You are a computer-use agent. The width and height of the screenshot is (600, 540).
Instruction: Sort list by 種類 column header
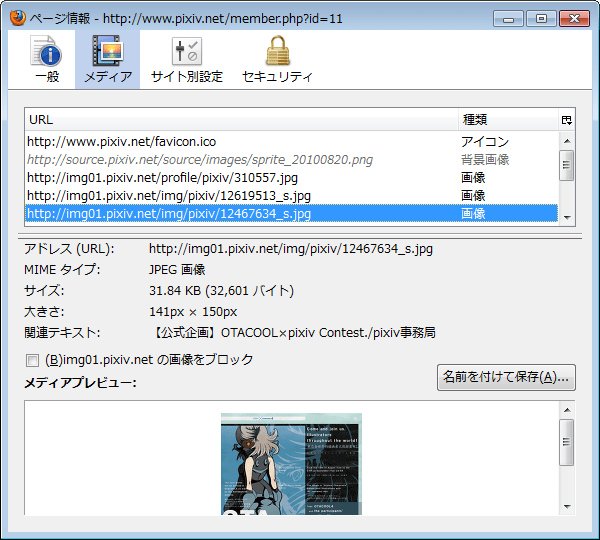(x=508, y=120)
